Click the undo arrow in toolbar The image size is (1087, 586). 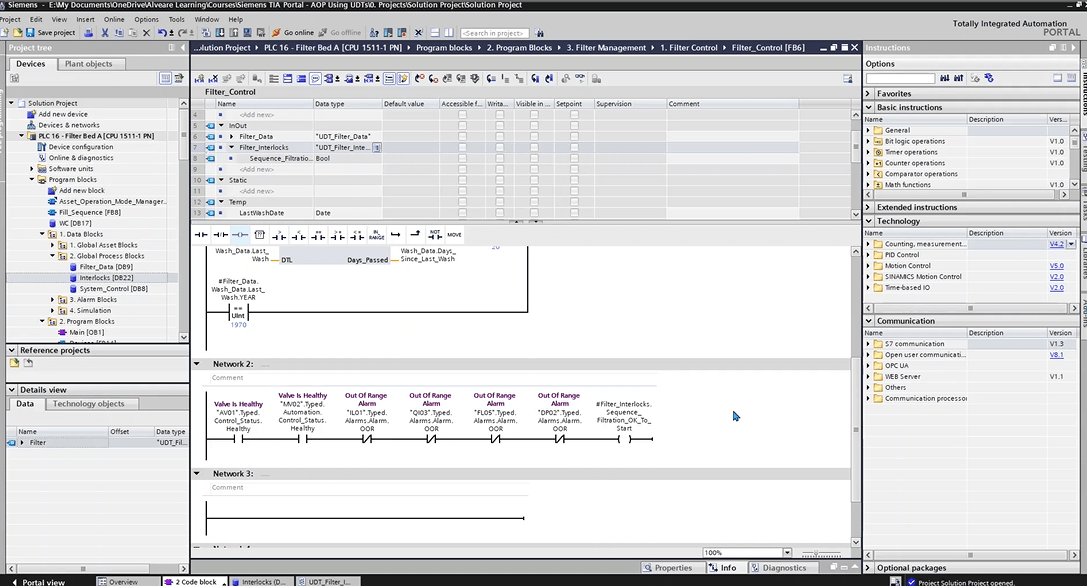point(162,33)
